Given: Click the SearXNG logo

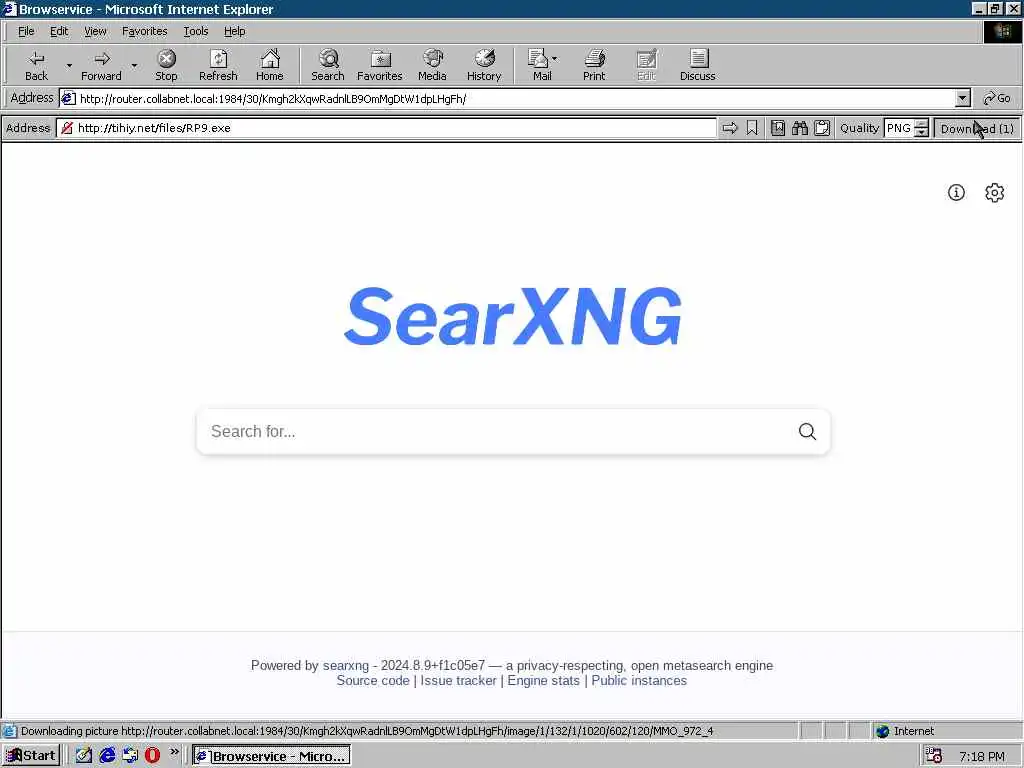Looking at the screenshot, I should 513,317.
